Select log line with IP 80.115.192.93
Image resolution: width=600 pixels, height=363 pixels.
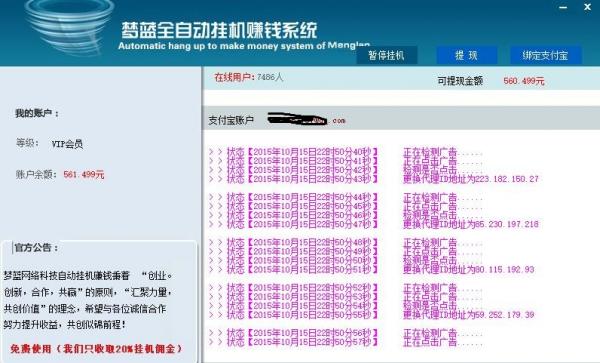[371, 270]
